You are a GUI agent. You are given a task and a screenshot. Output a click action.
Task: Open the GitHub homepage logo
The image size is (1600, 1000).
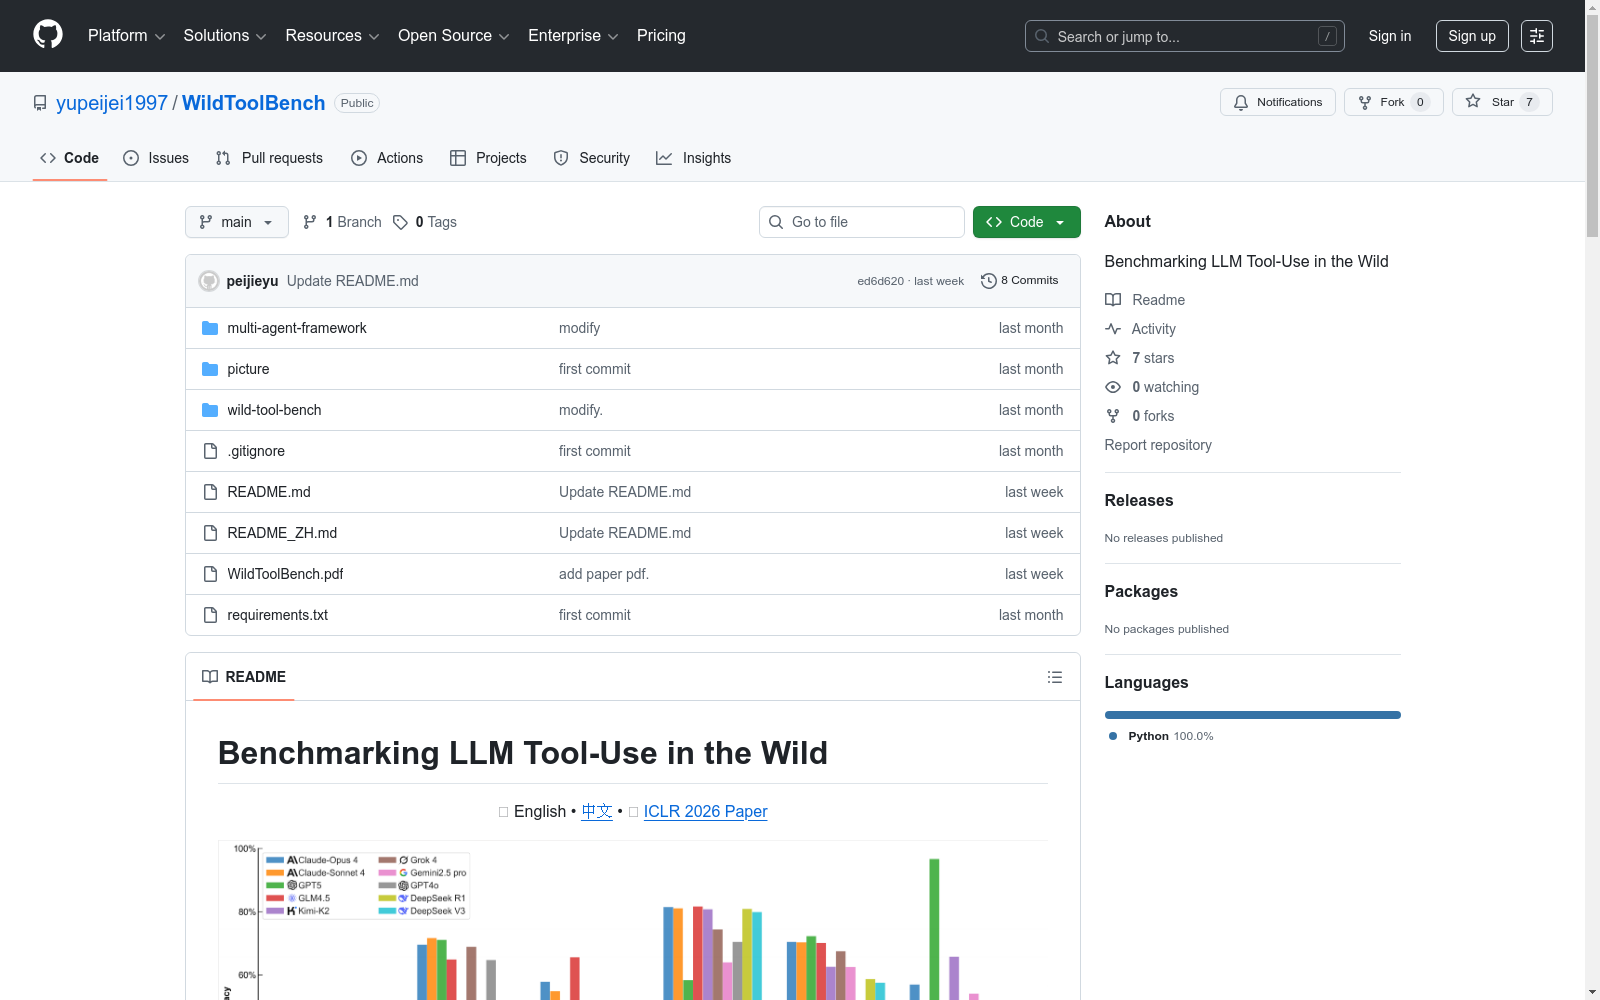click(48, 35)
